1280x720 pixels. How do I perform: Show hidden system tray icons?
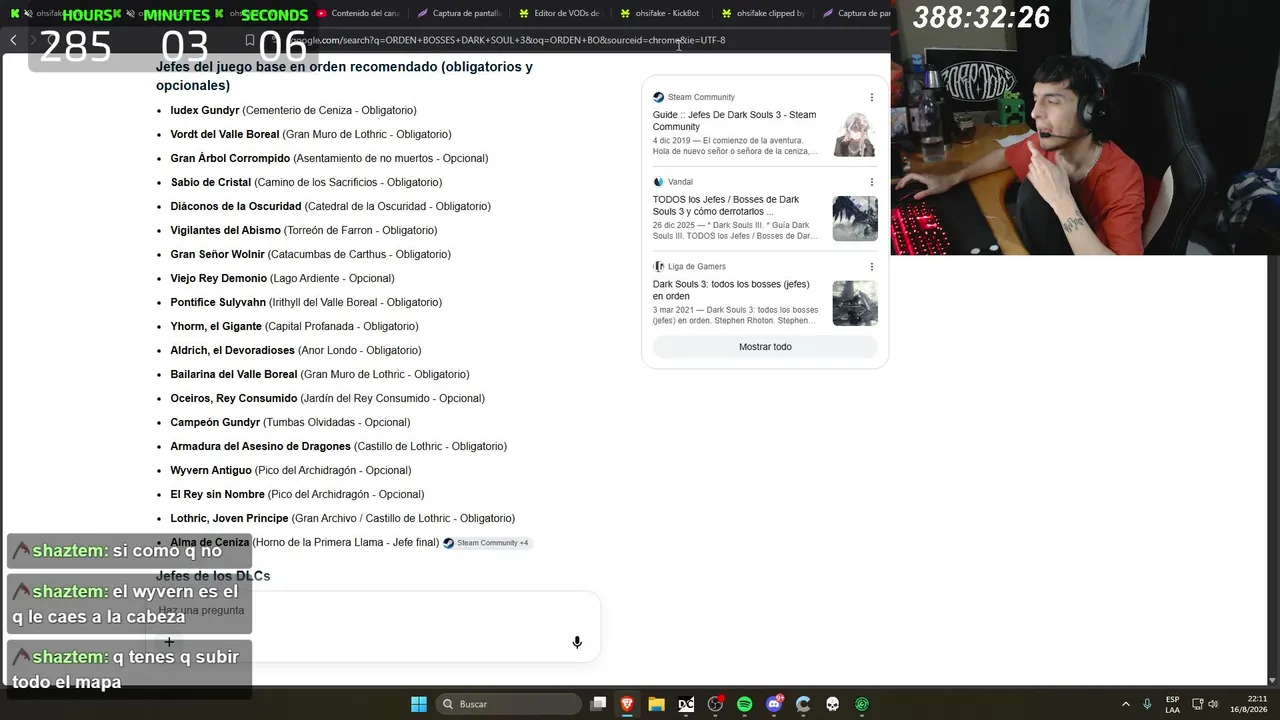[1125, 704]
